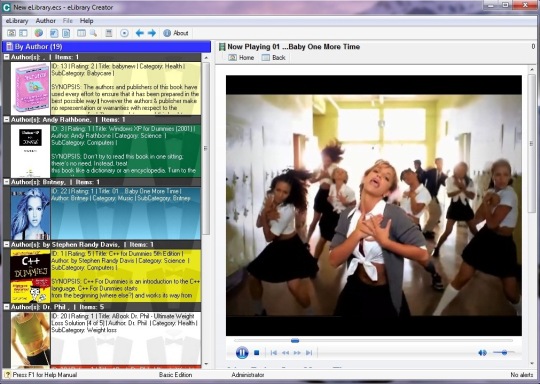Click the pie chart toolbar icon
540x384 pixels.
tap(39, 33)
